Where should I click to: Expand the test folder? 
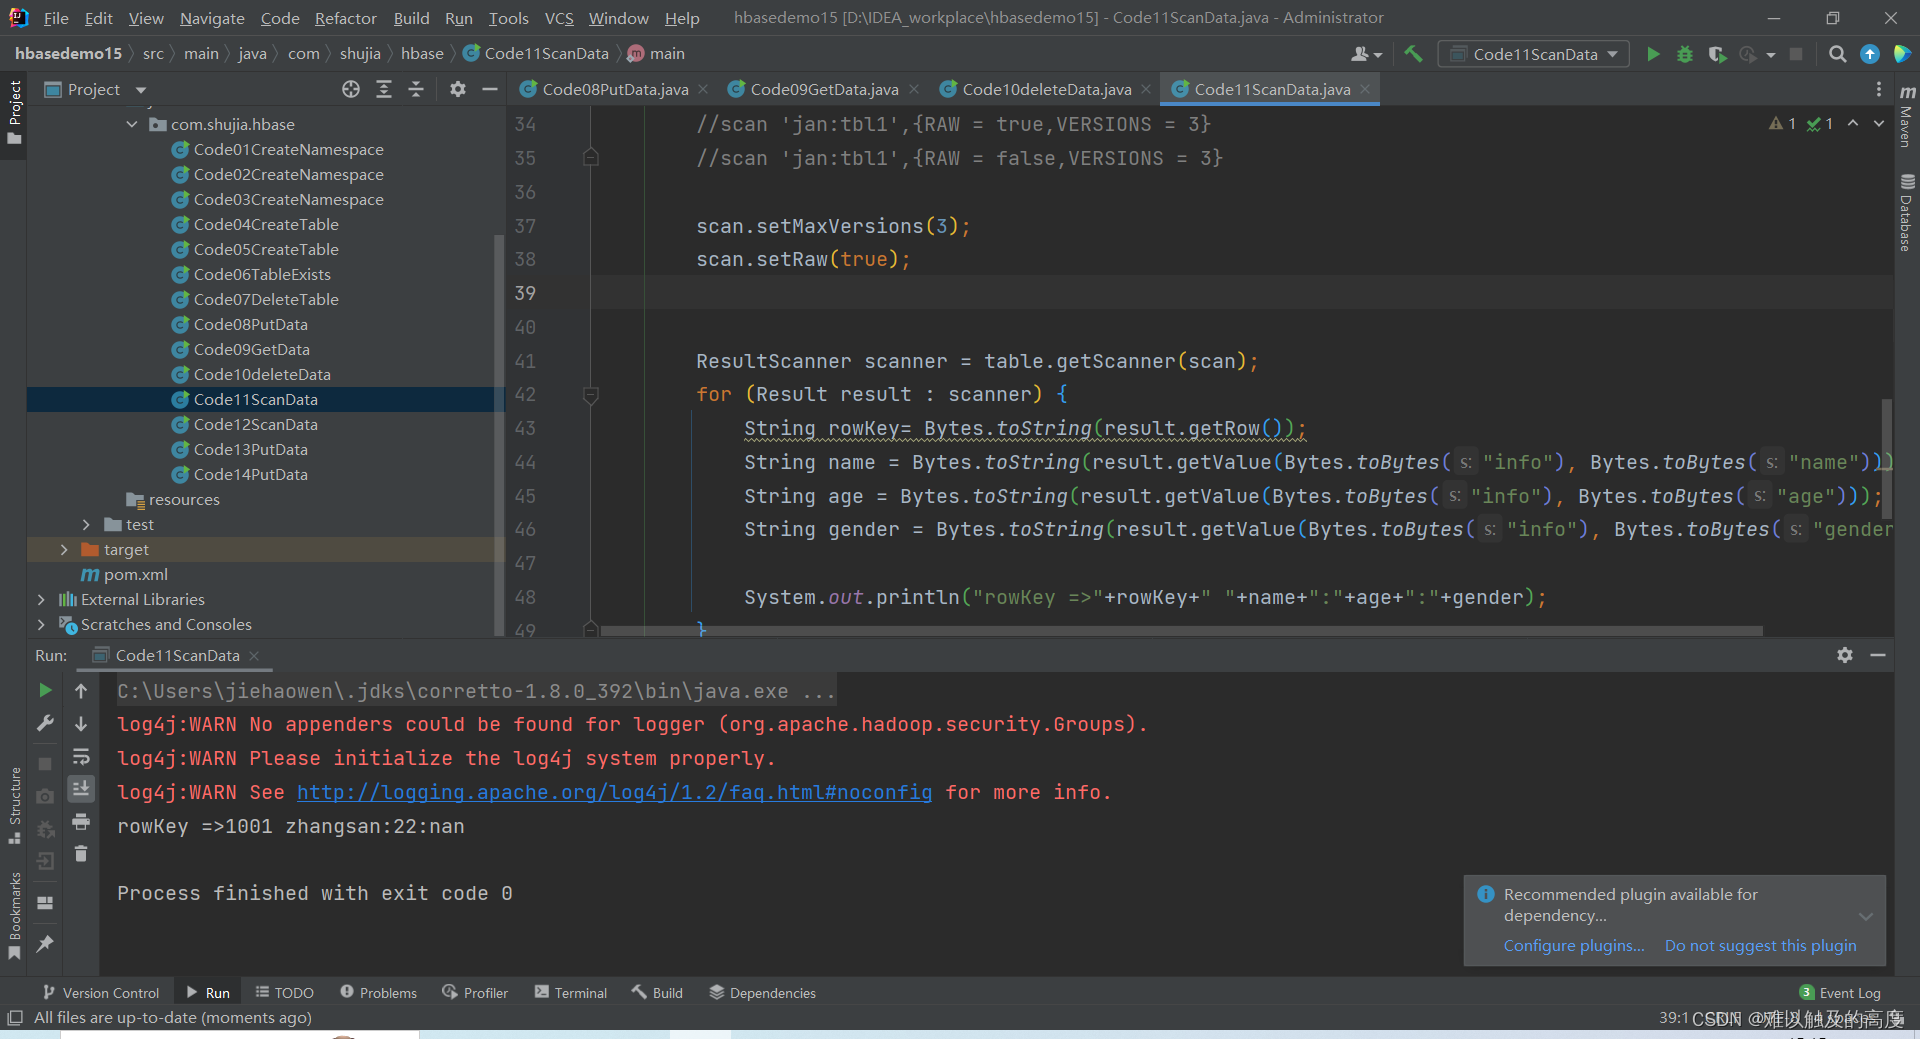pyautogui.click(x=86, y=525)
